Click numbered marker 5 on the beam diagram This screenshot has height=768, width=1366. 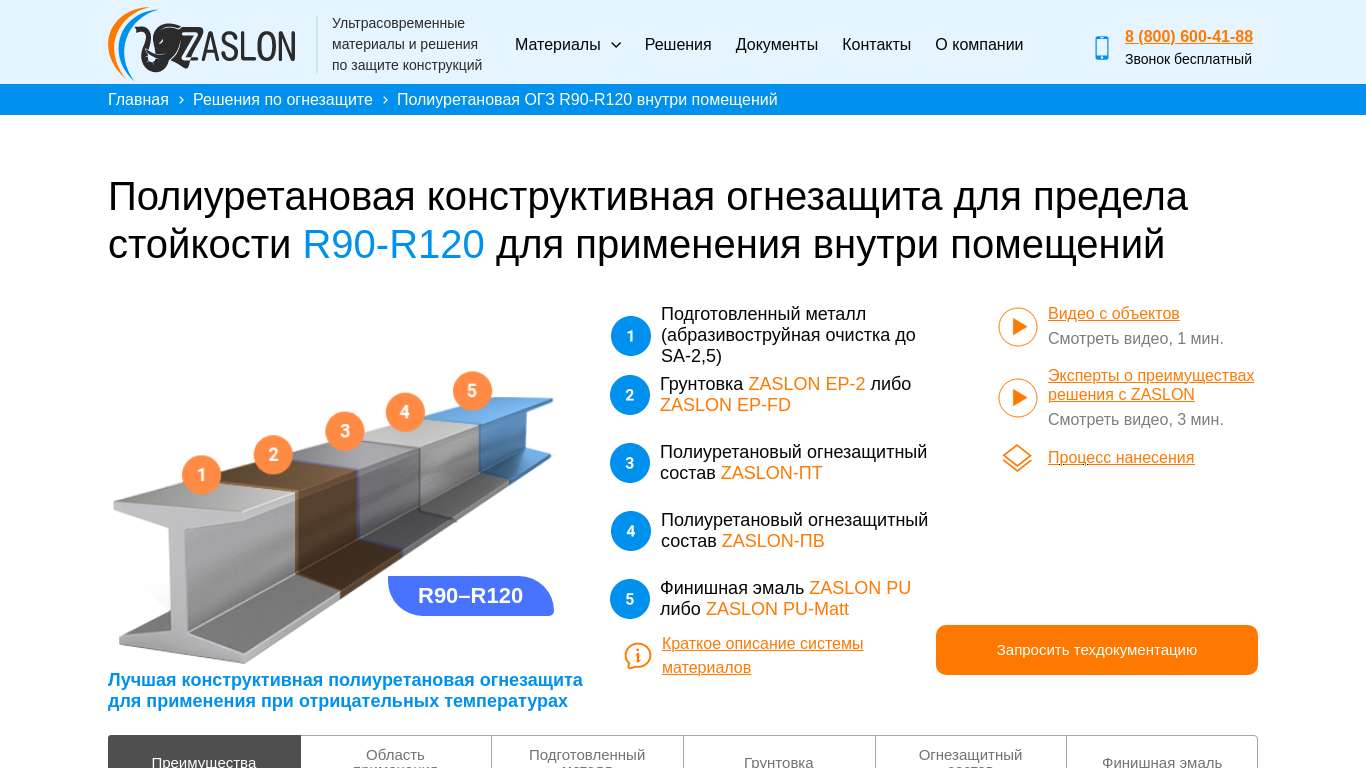pos(471,391)
